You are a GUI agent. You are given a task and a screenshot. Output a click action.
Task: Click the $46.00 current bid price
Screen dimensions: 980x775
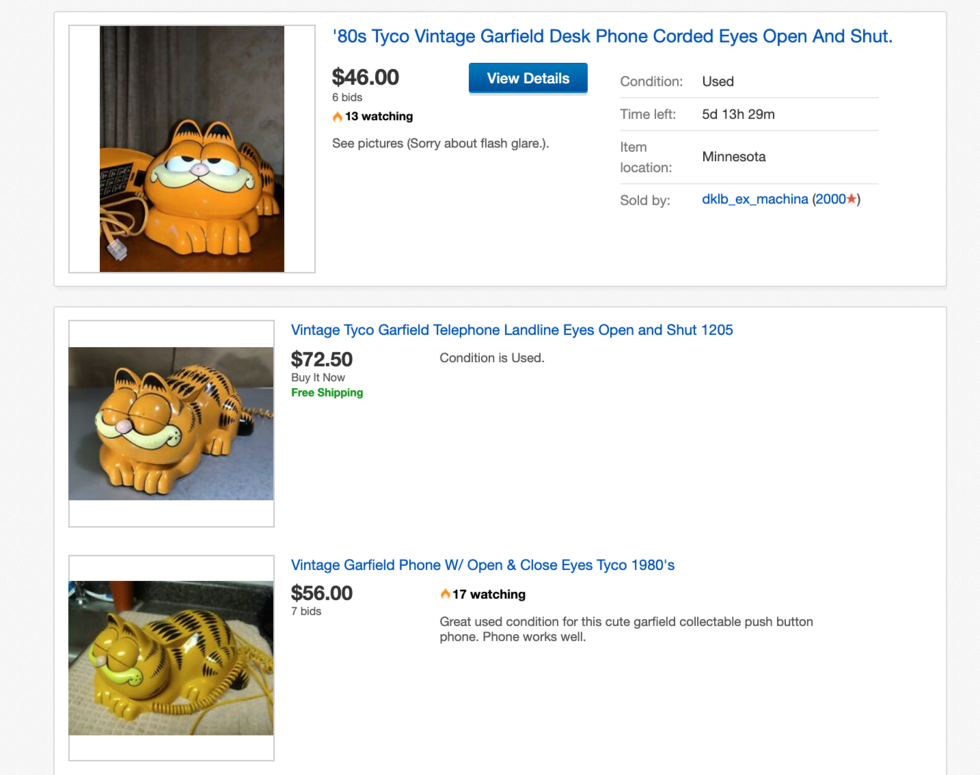coord(366,77)
